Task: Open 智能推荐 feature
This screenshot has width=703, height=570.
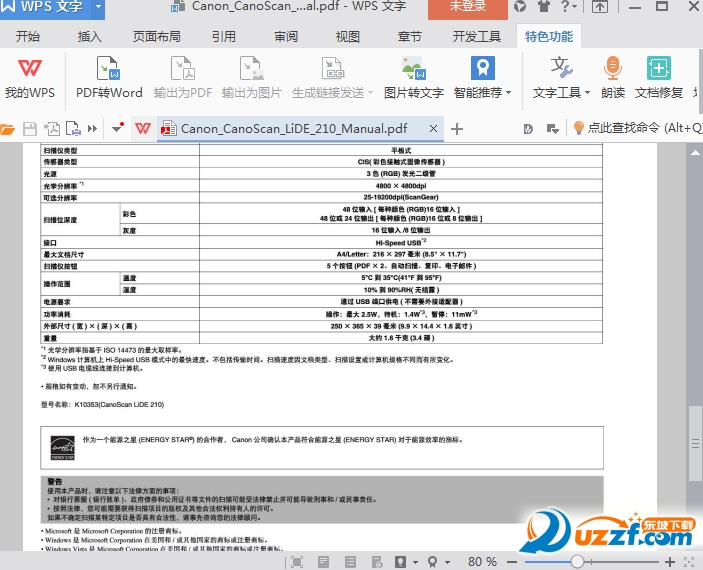Action: (482, 79)
